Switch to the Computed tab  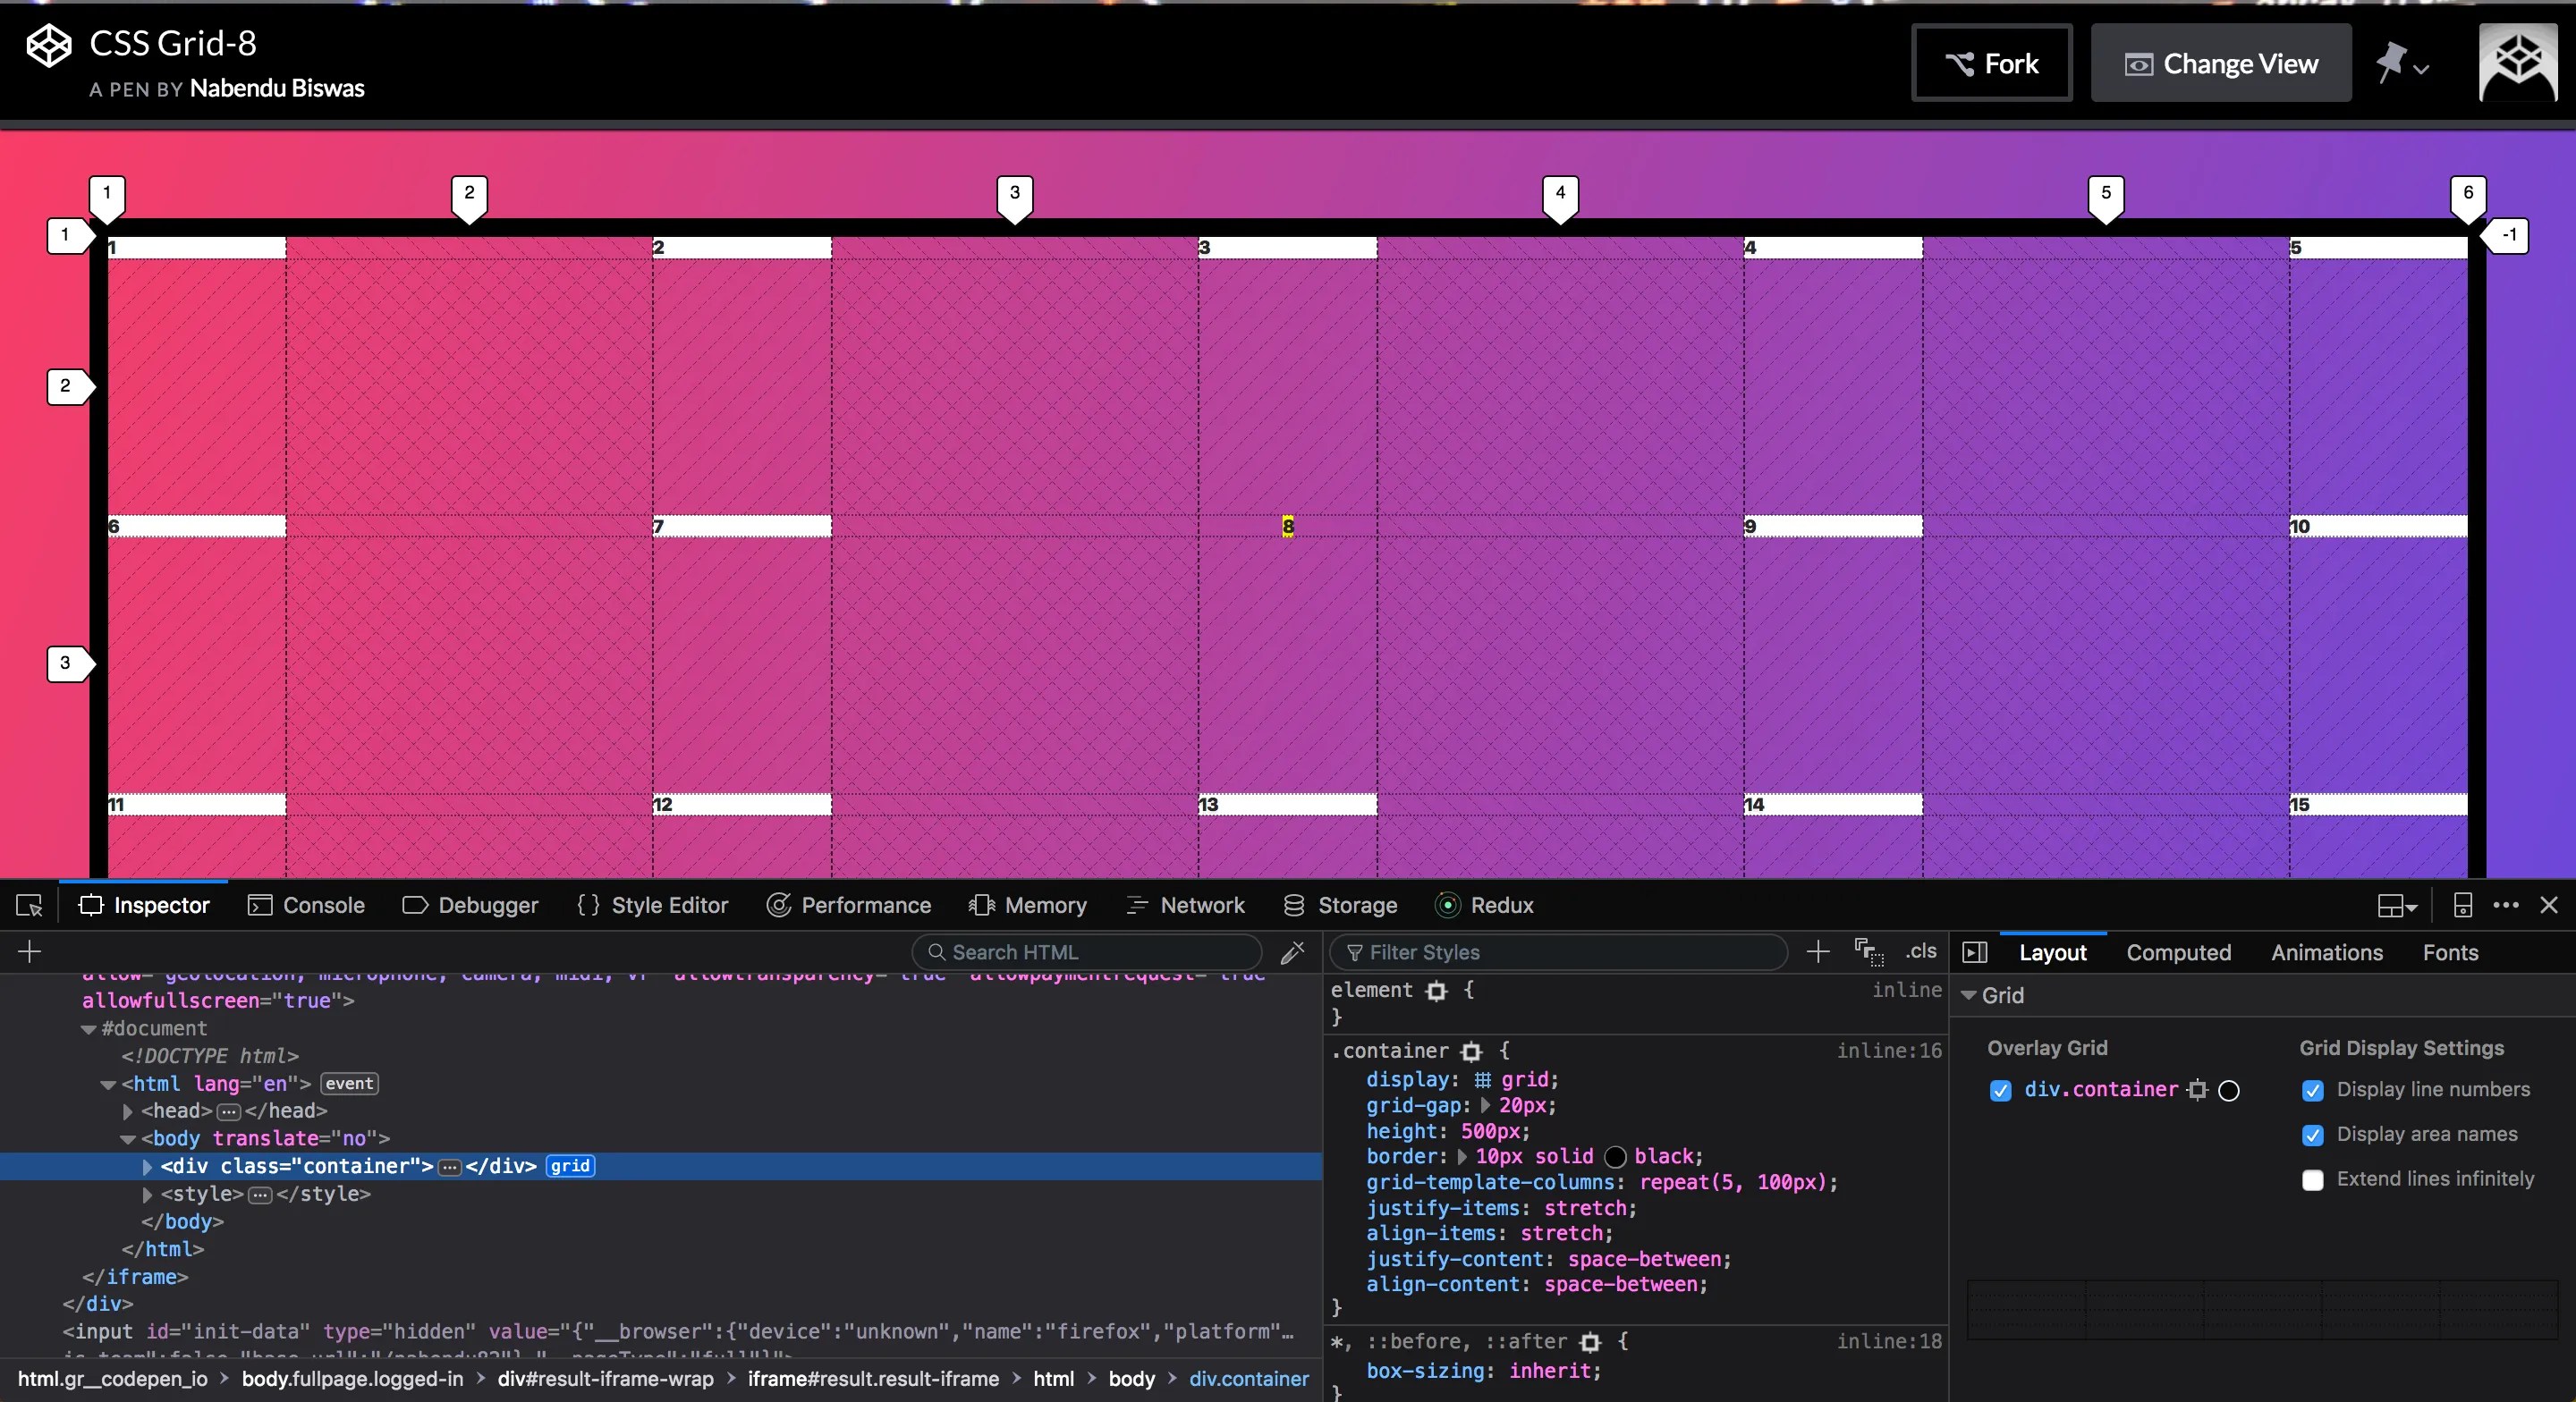tap(2179, 952)
